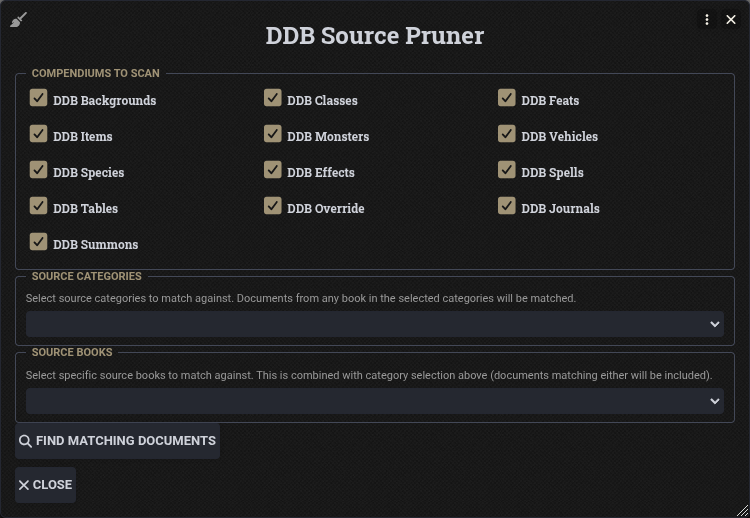Click the Close button at bottom
The height and width of the screenshot is (518, 750).
click(x=45, y=485)
